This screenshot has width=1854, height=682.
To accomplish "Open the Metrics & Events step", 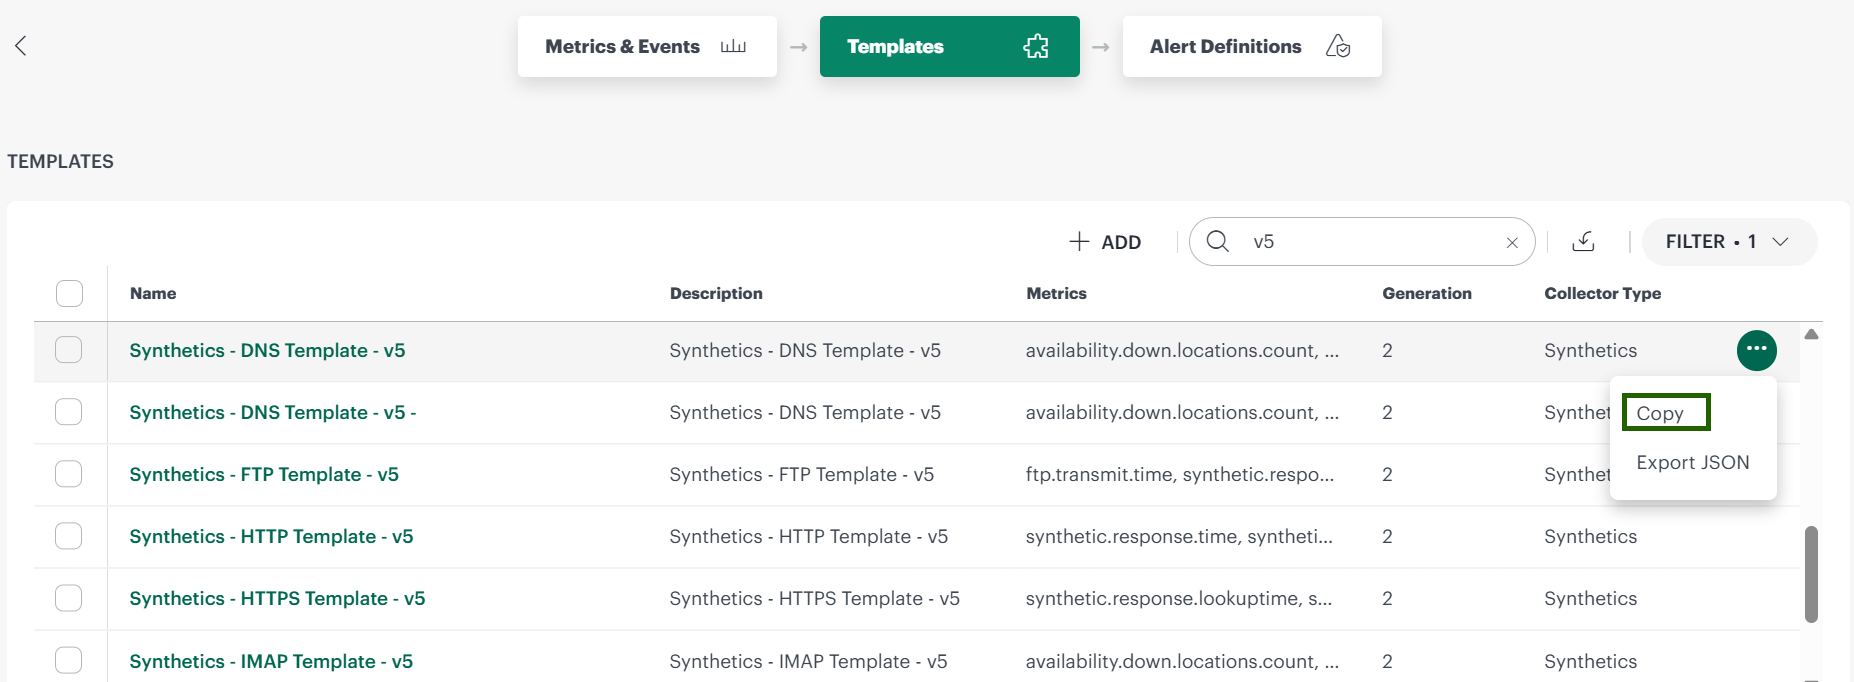I will tap(647, 46).
